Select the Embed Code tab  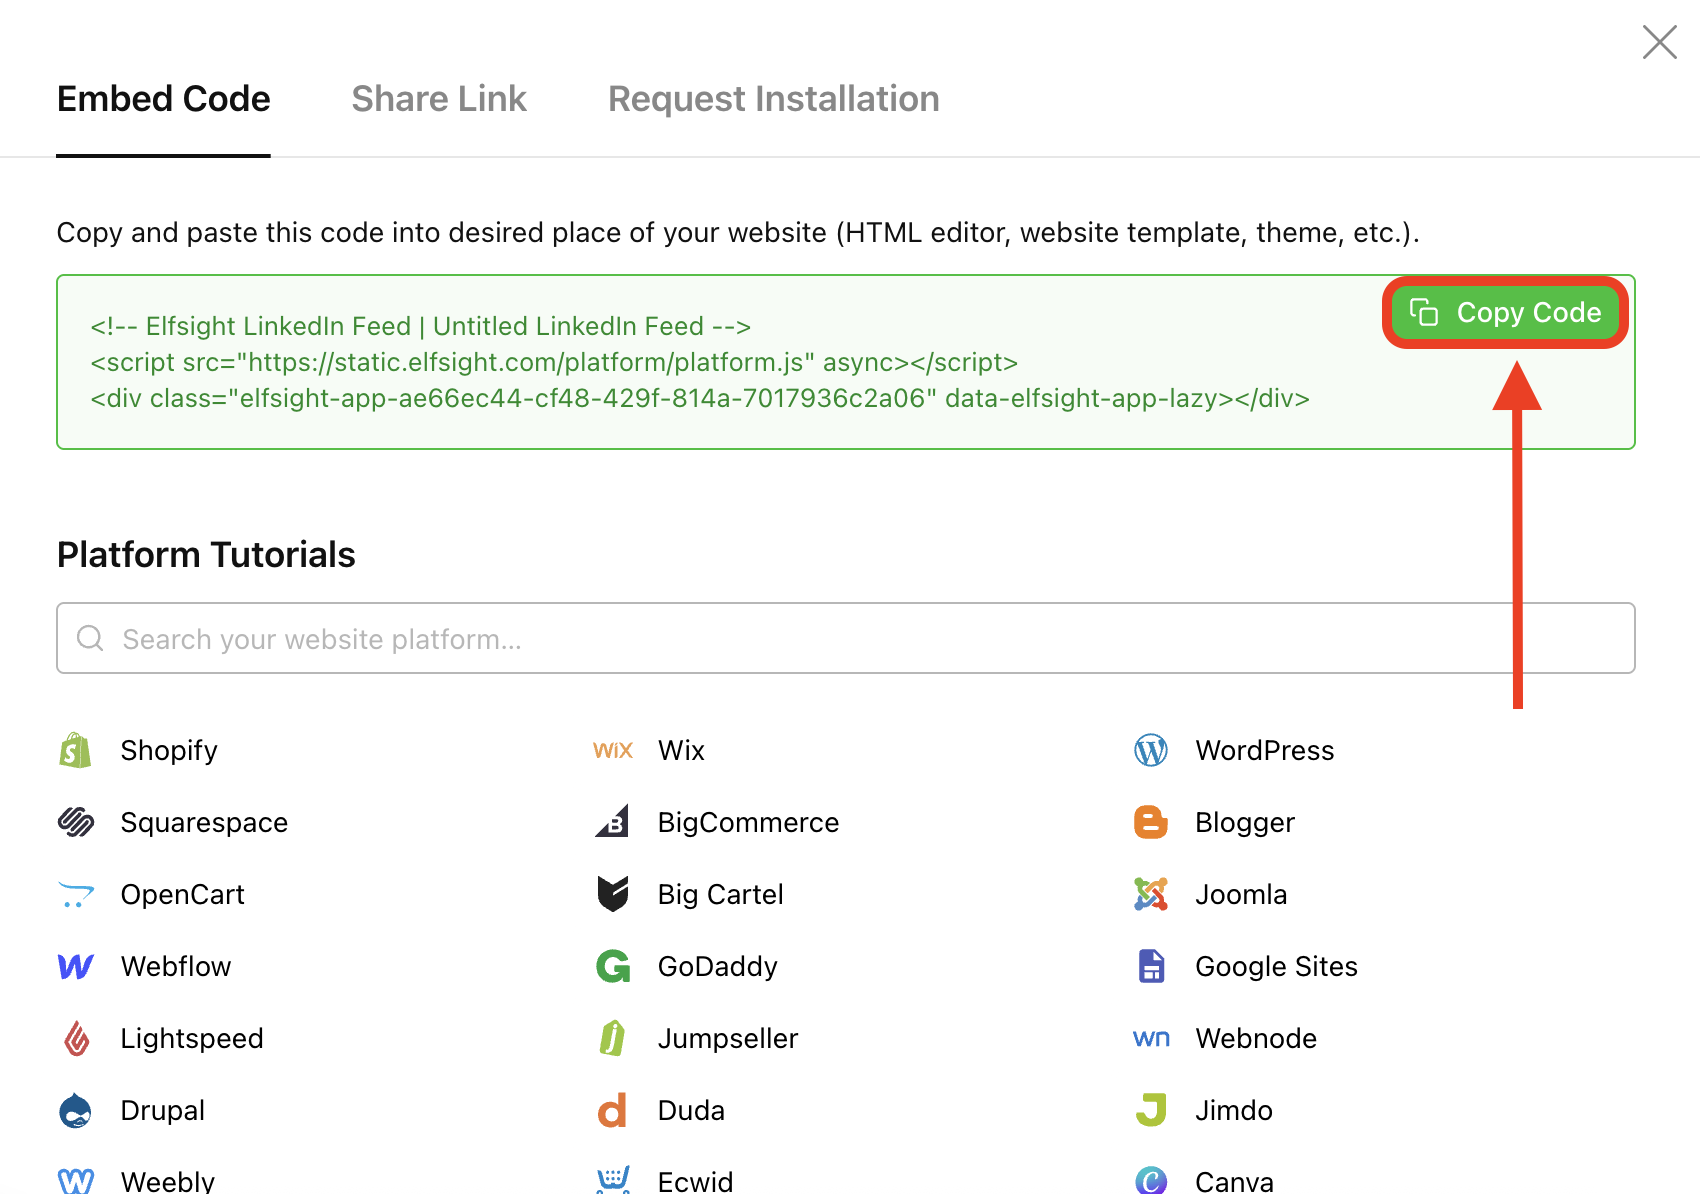163,99
